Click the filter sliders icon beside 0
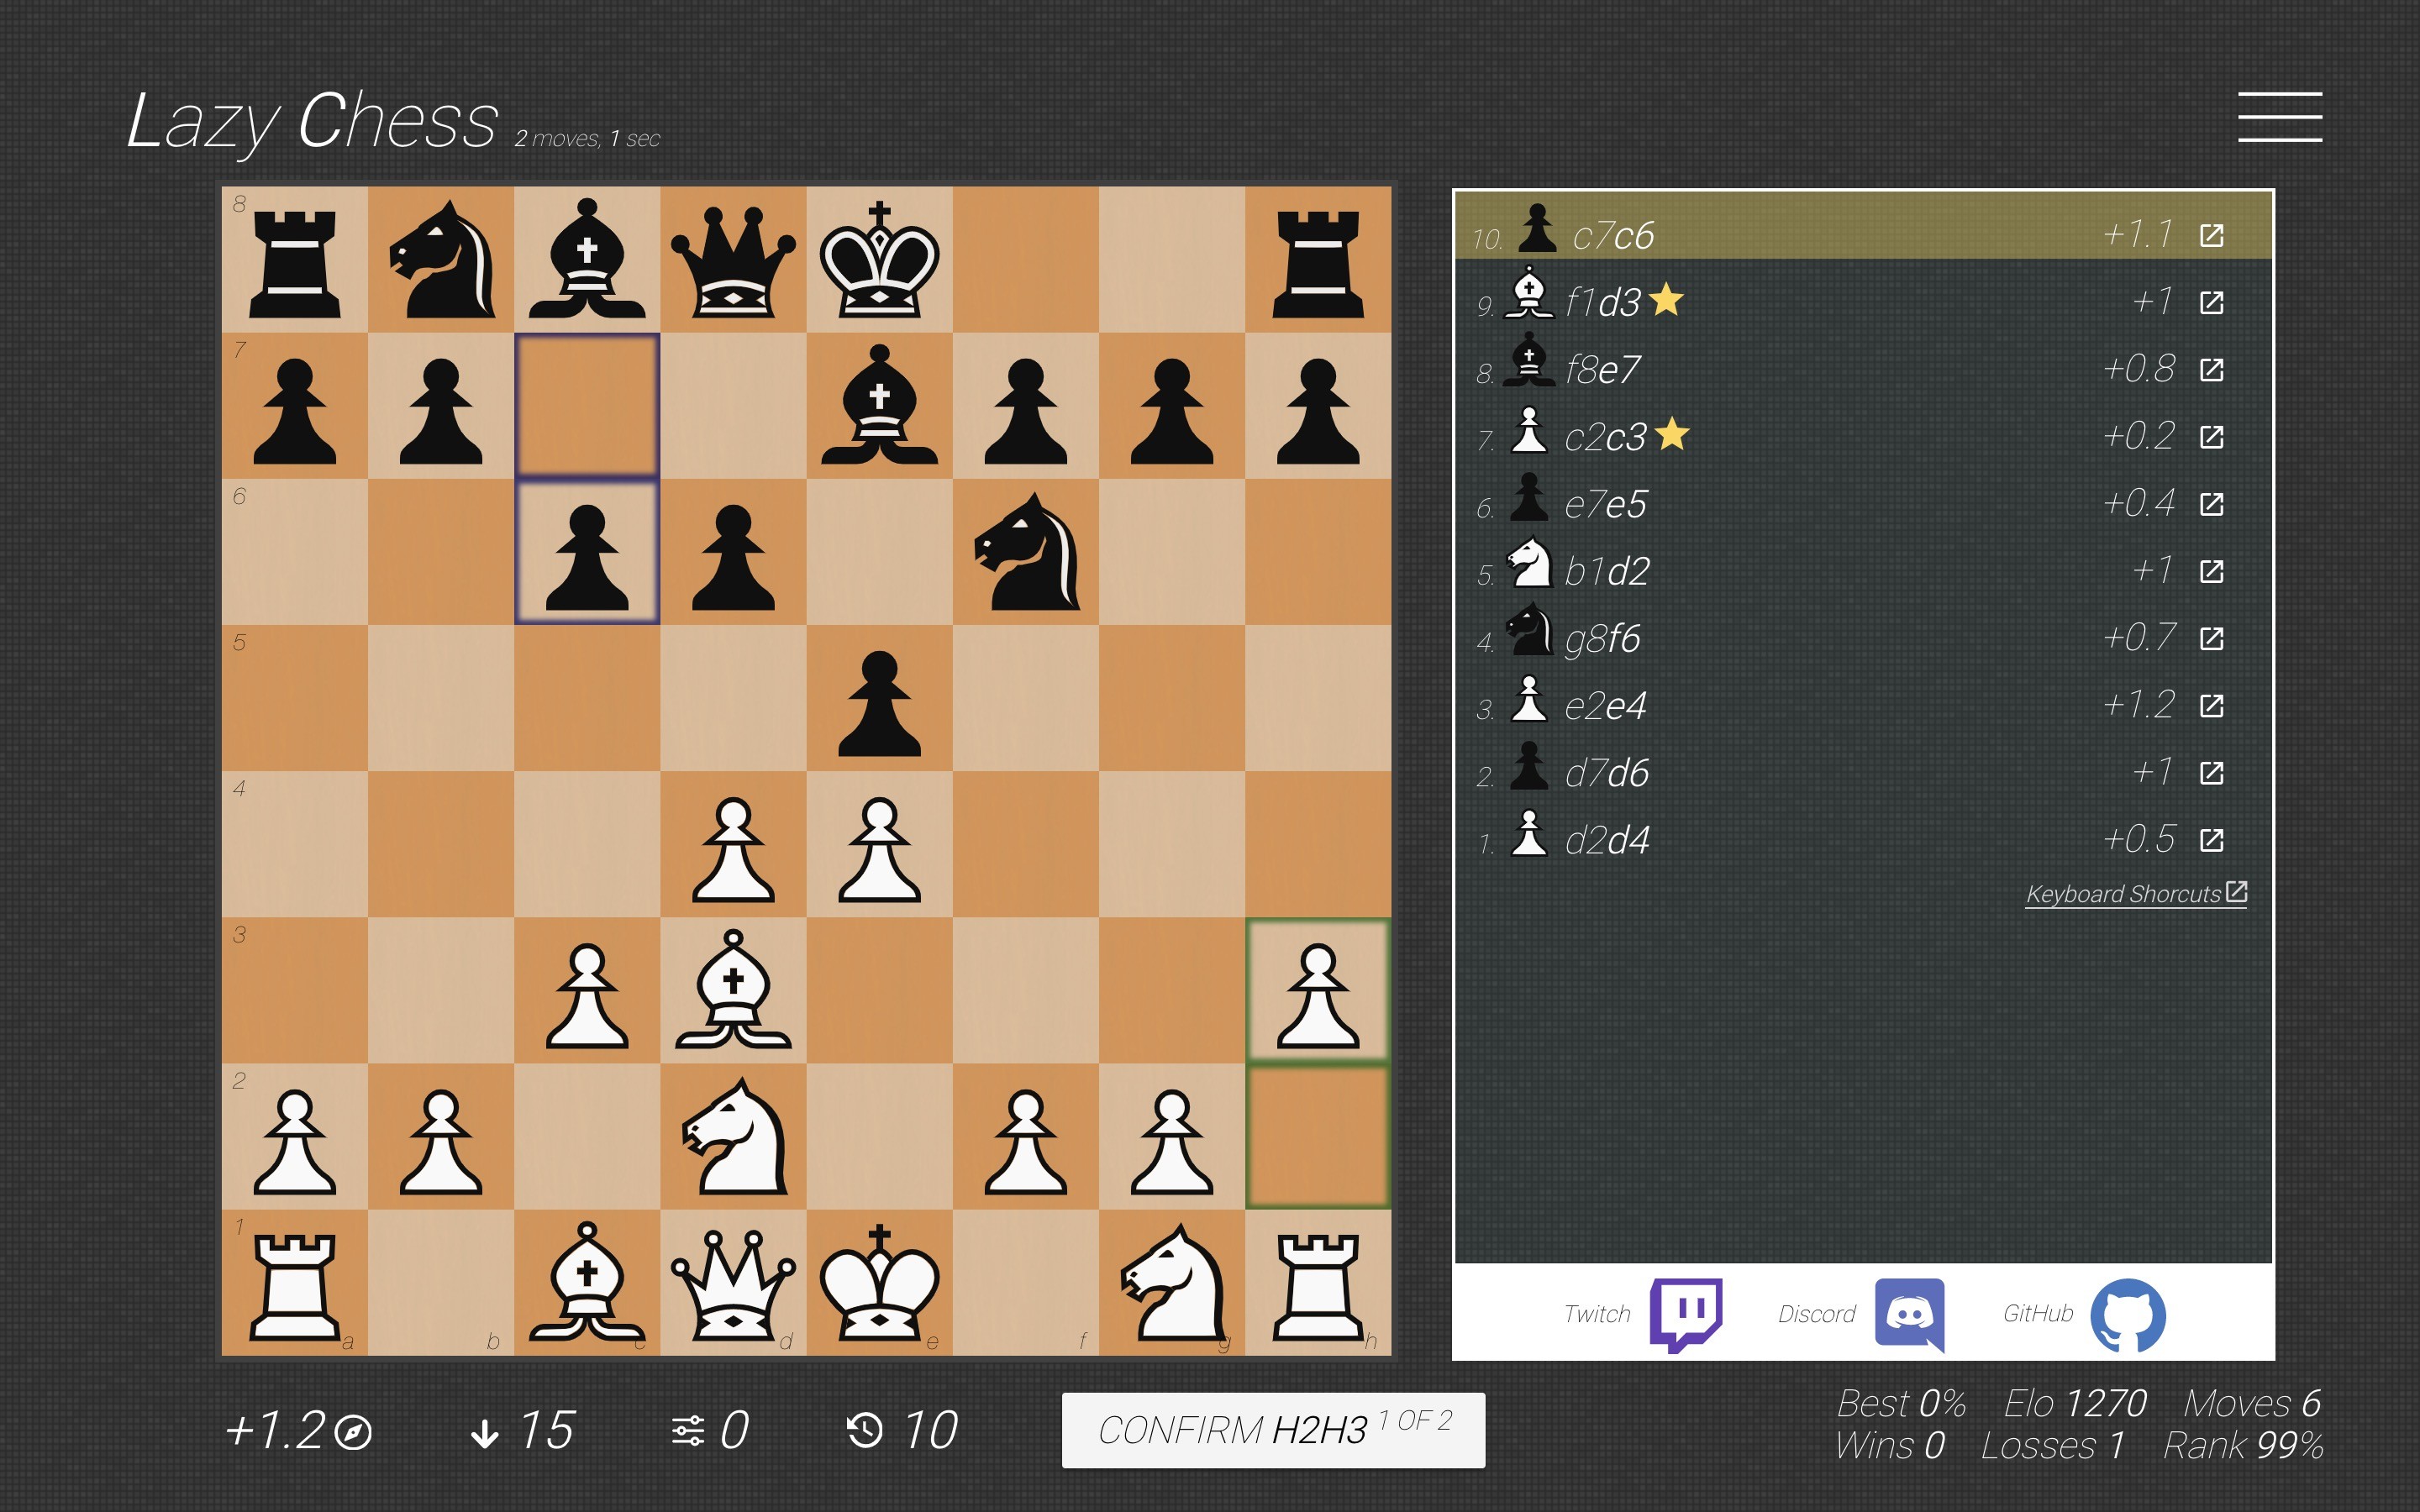Screen dimensions: 2420x1512 [x=690, y=1432]
